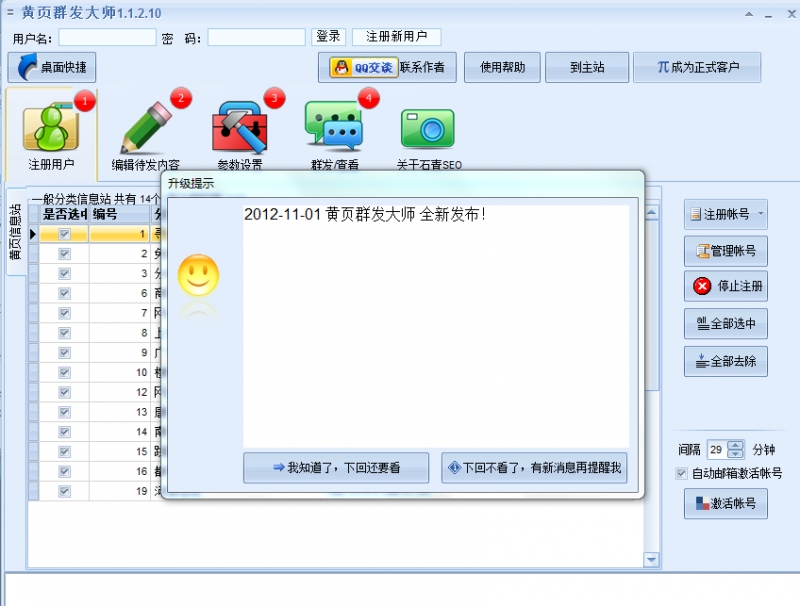Click 我知道了，下回还要看 button
The width and height of the screenshot is (800, 606).
pos(336,468)
